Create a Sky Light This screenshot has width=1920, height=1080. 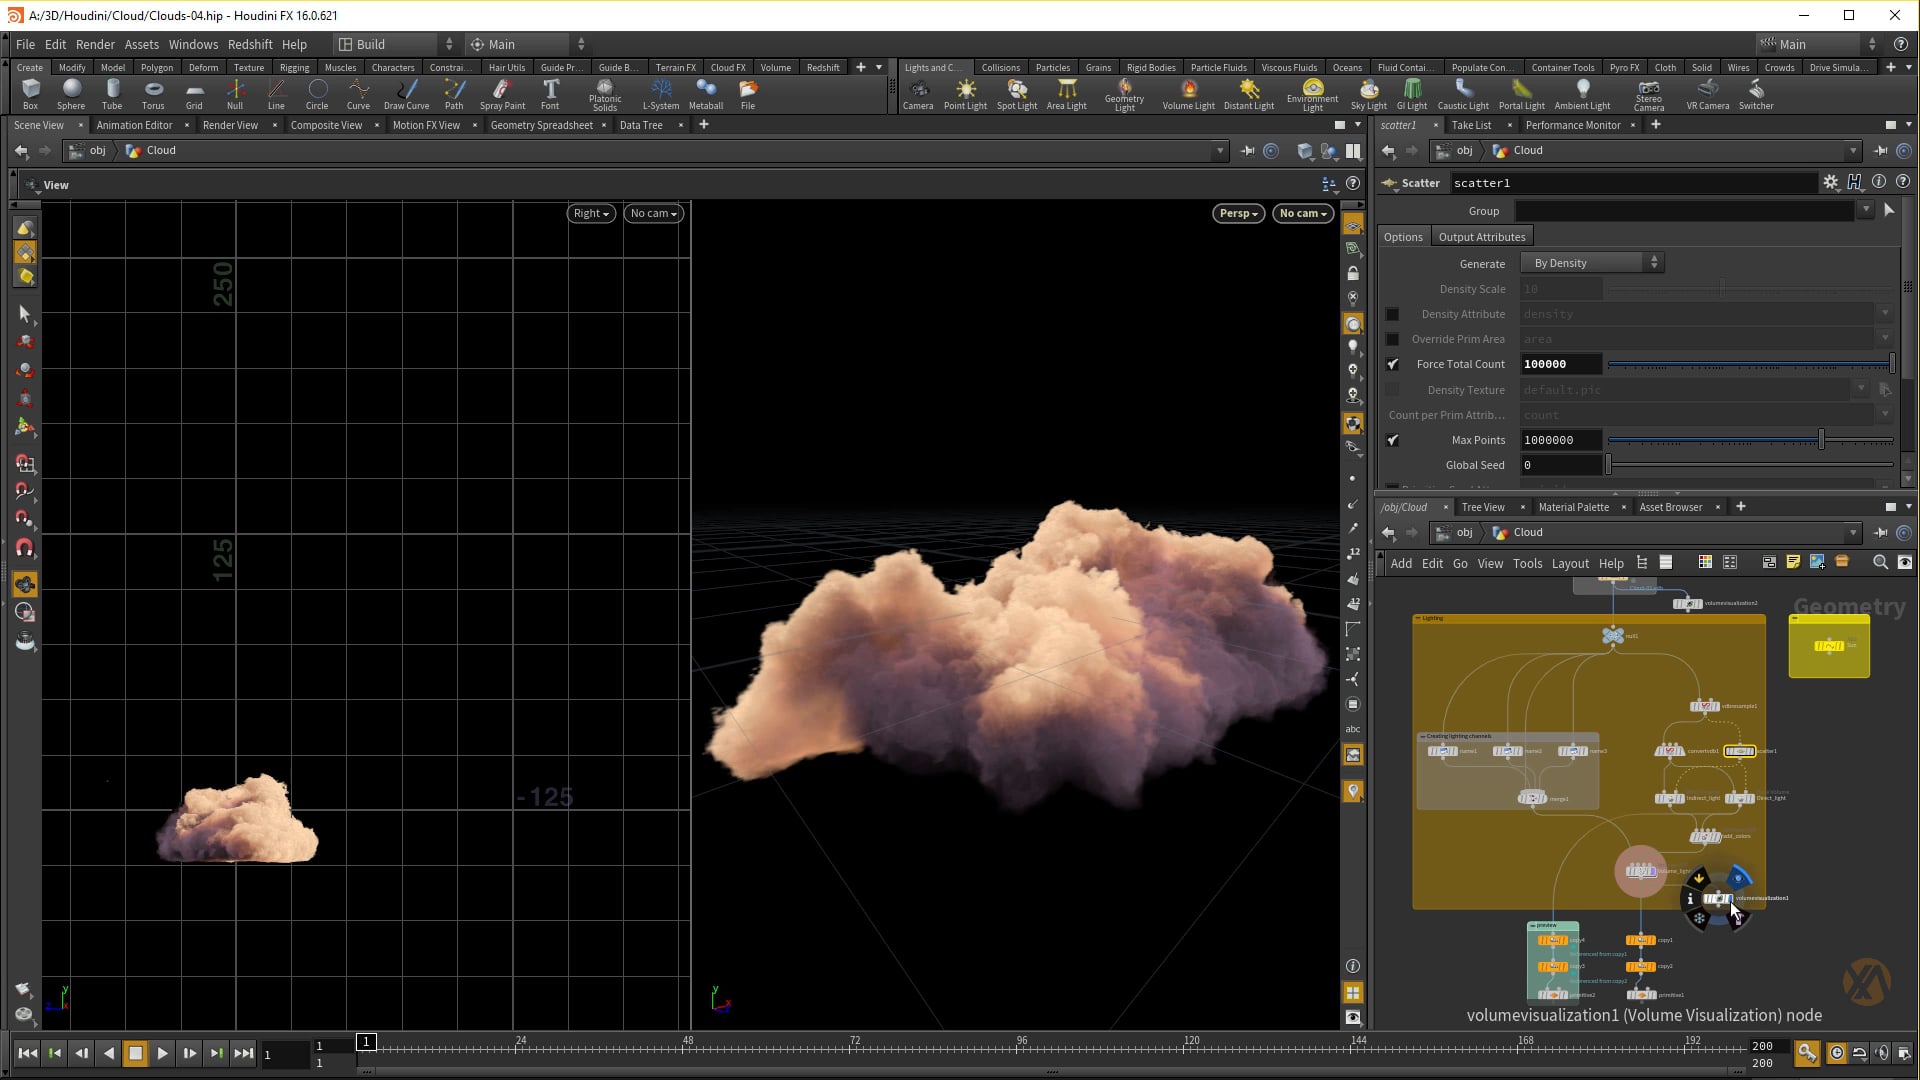pyautogui.click(x=1368, y=94)
